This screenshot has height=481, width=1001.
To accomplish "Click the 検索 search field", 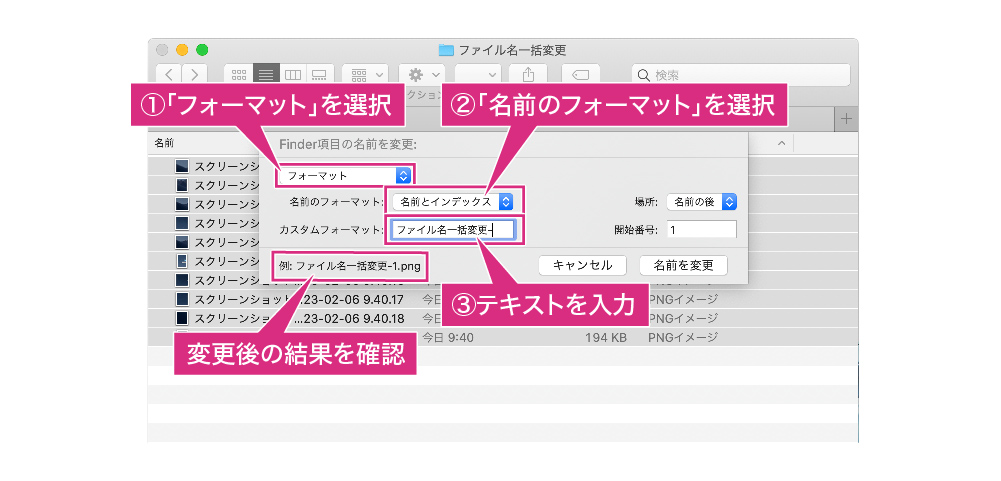I will [741, 75].
